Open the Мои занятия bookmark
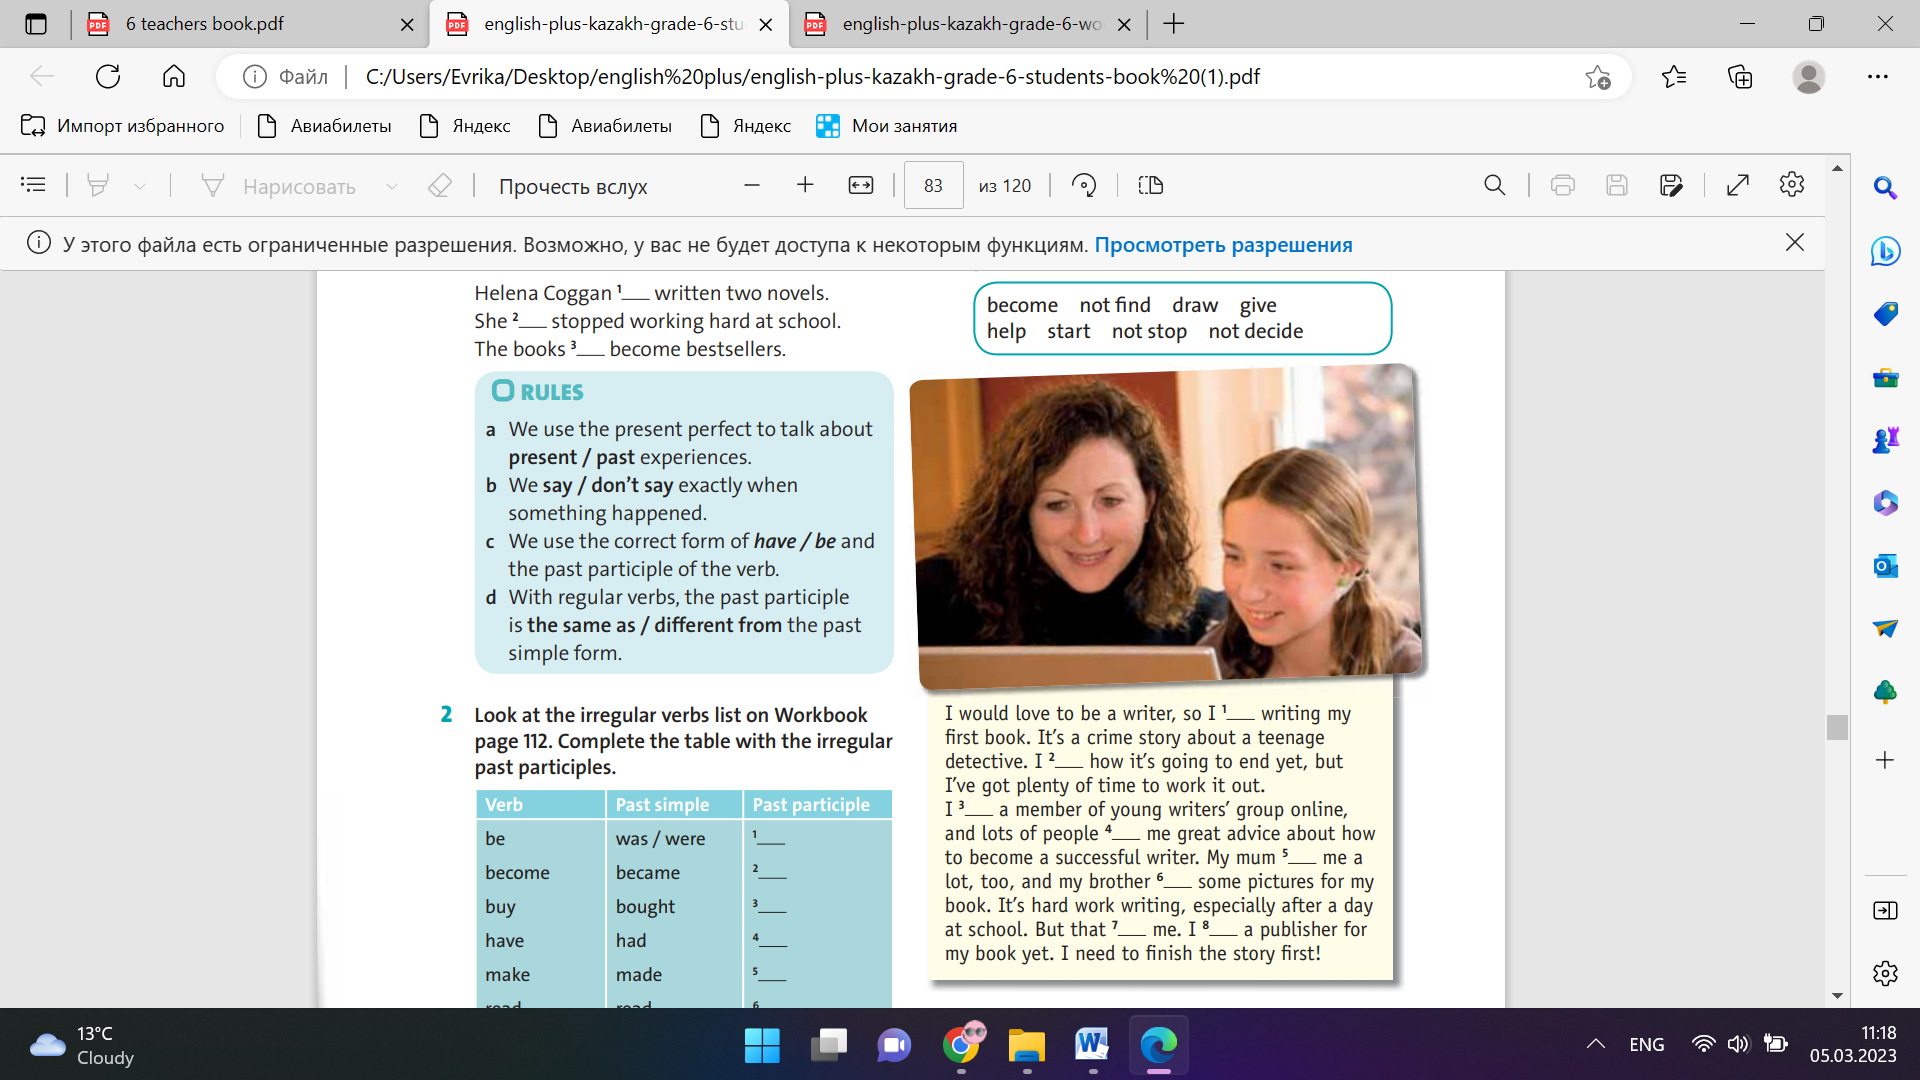Screen dimensions: 1920x1080 pyautogui.click(x=887, y=126)
